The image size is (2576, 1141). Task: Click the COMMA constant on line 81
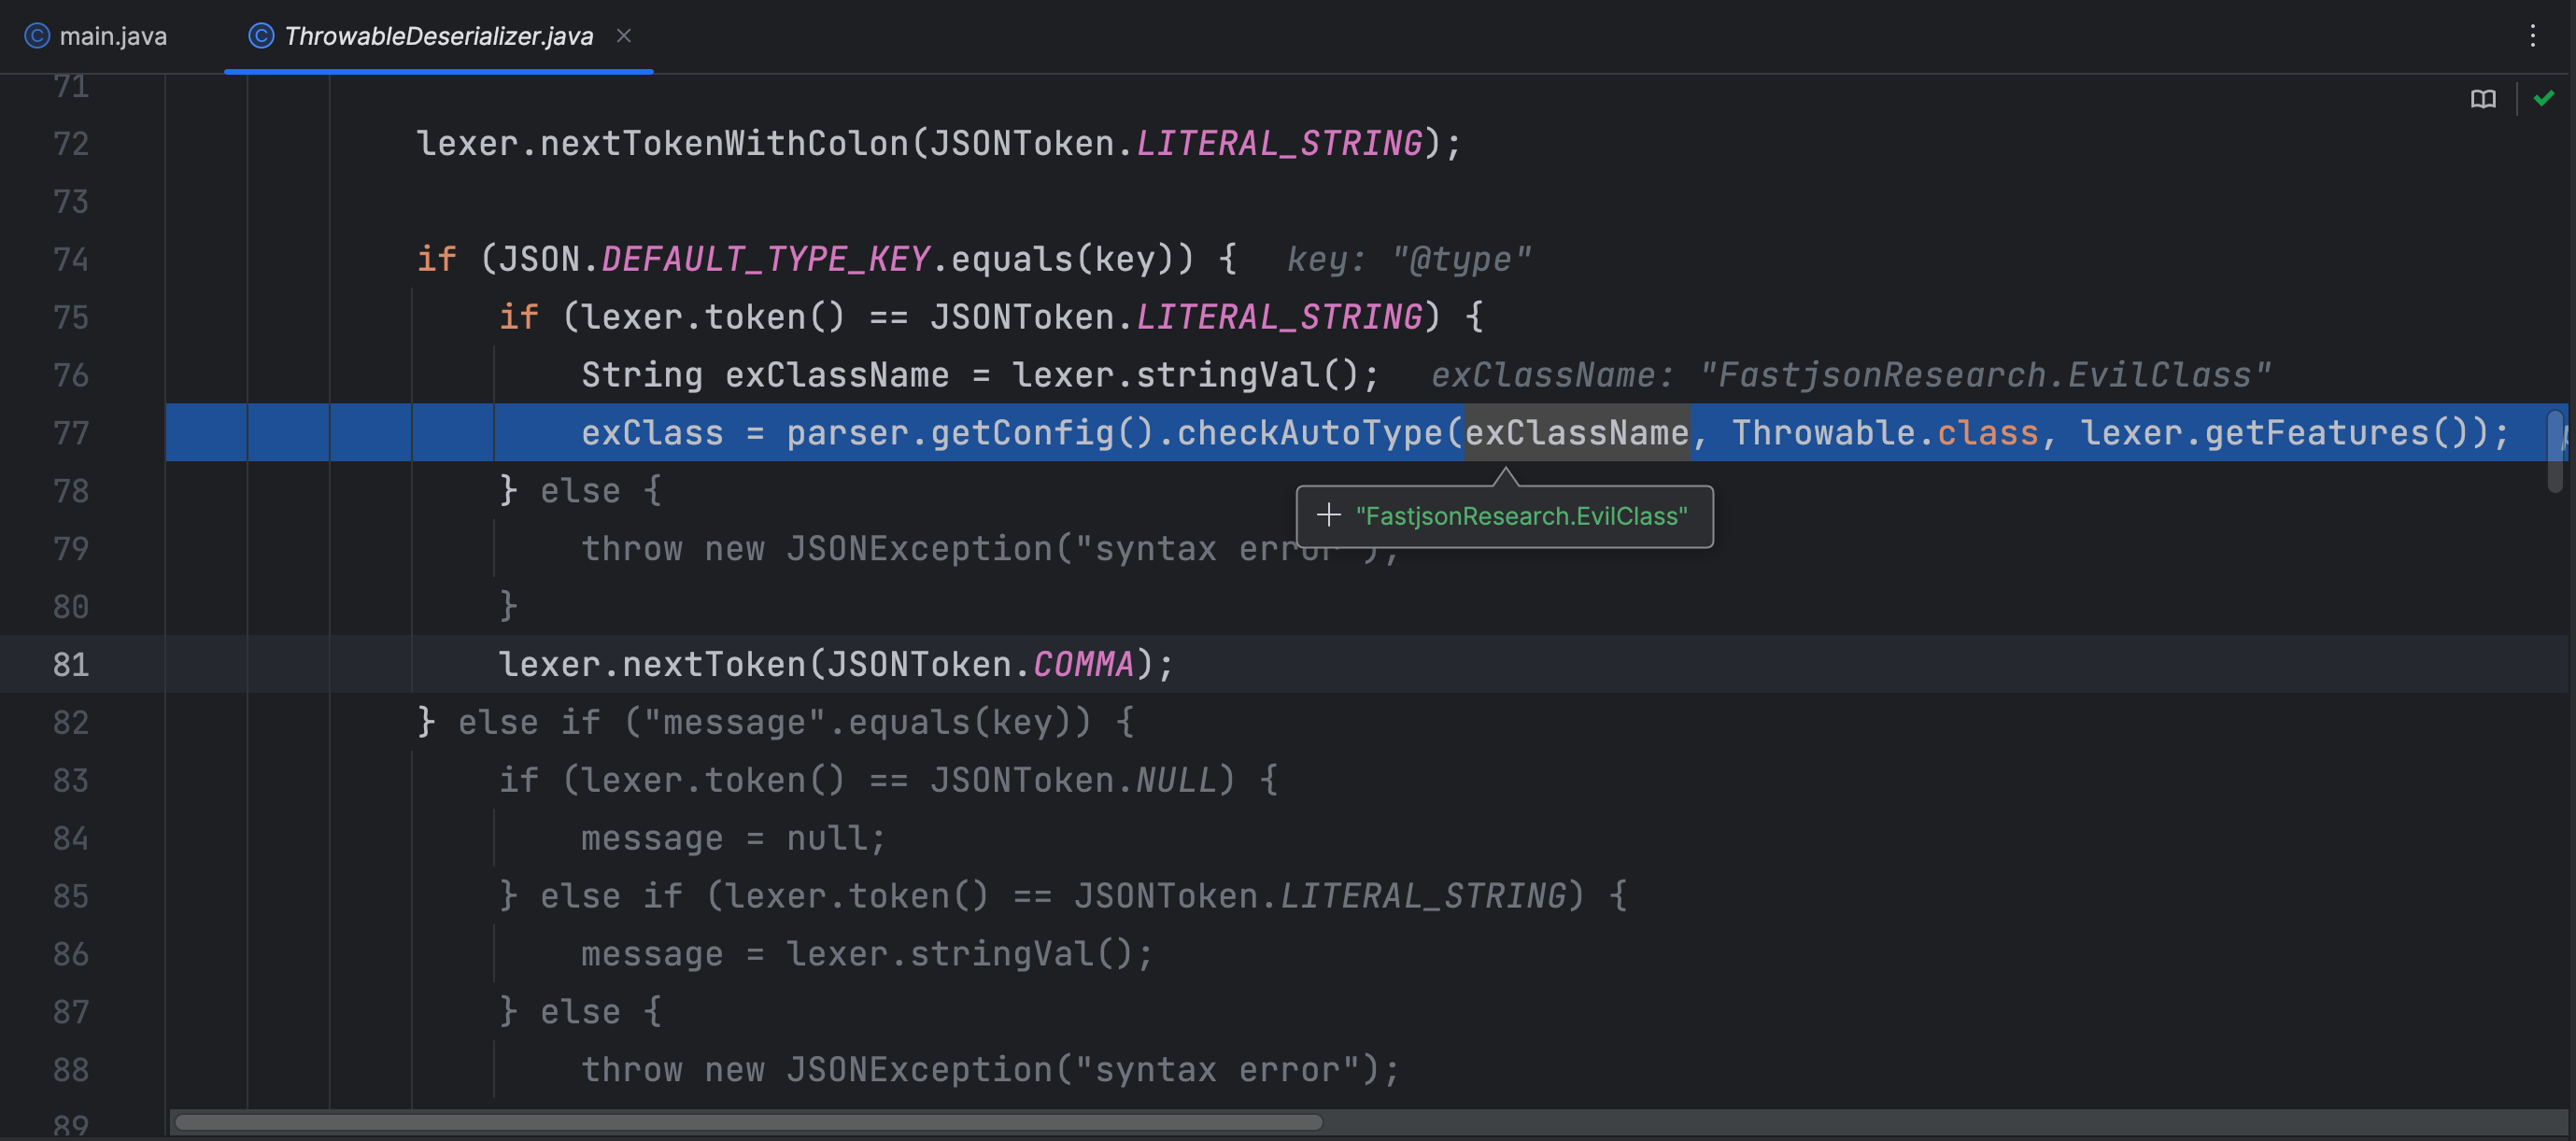(1083, 664)
